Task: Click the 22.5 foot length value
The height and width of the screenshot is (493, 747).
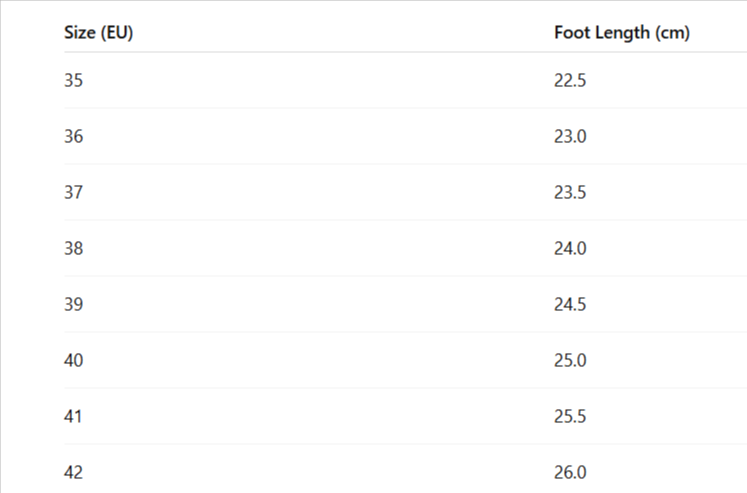Action: tap(570, 80)
